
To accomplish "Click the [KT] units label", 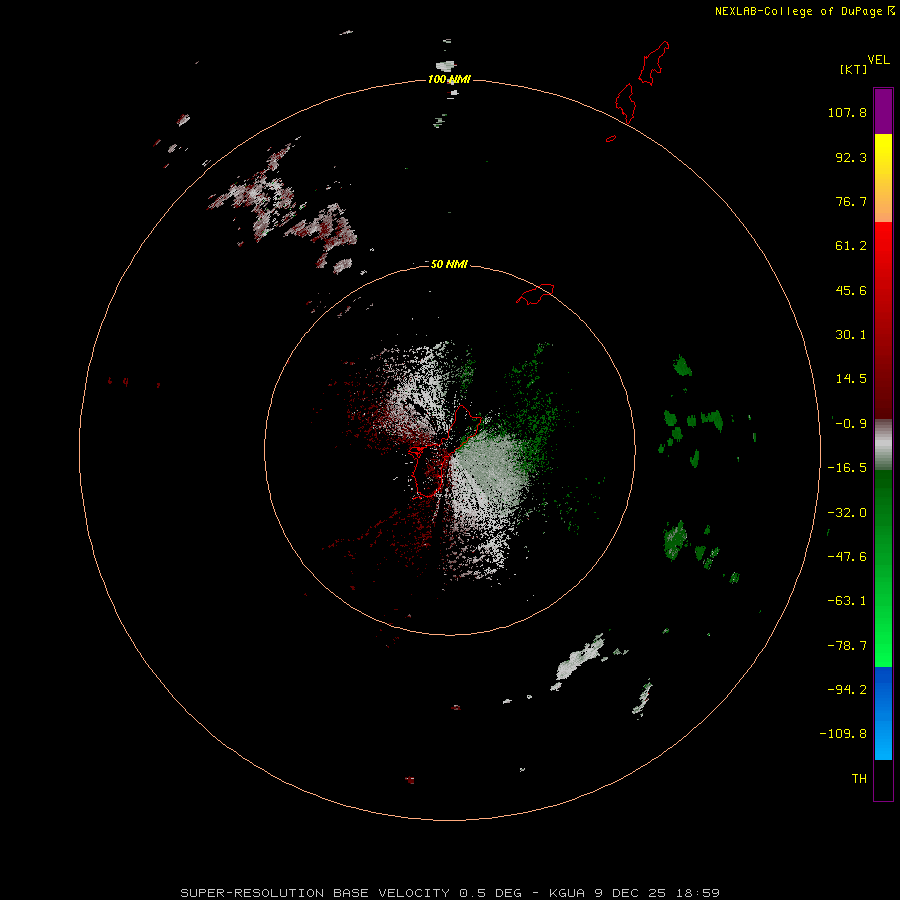I will [853, 69].
